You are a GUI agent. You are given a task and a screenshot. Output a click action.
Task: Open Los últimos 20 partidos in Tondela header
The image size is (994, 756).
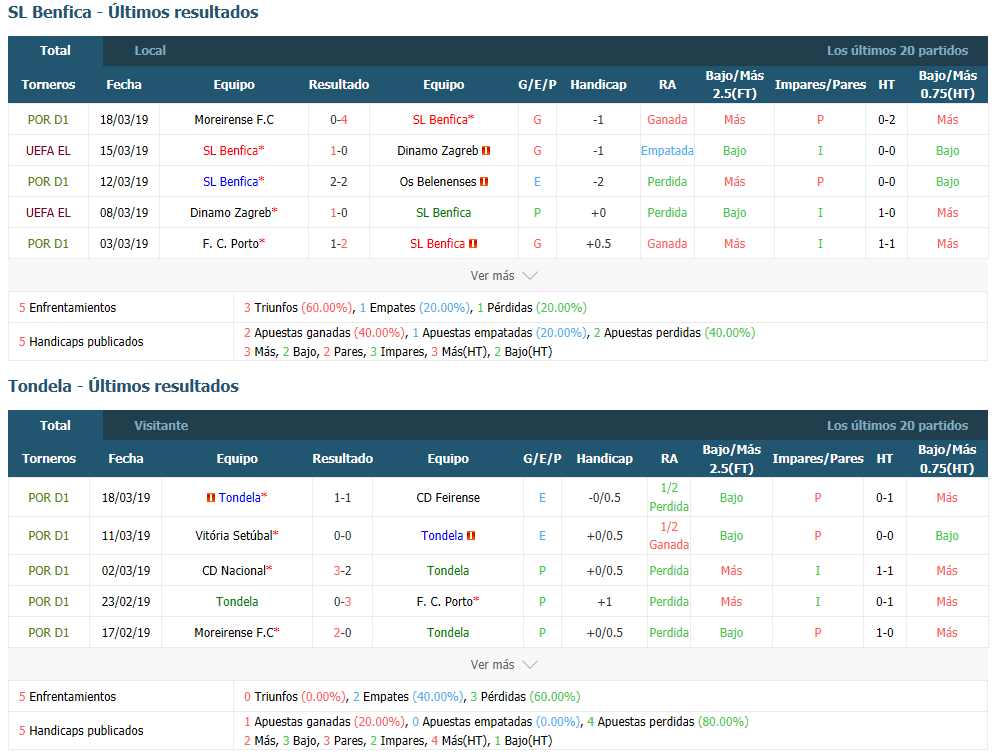pyautogui.click(x=897, y=425)
